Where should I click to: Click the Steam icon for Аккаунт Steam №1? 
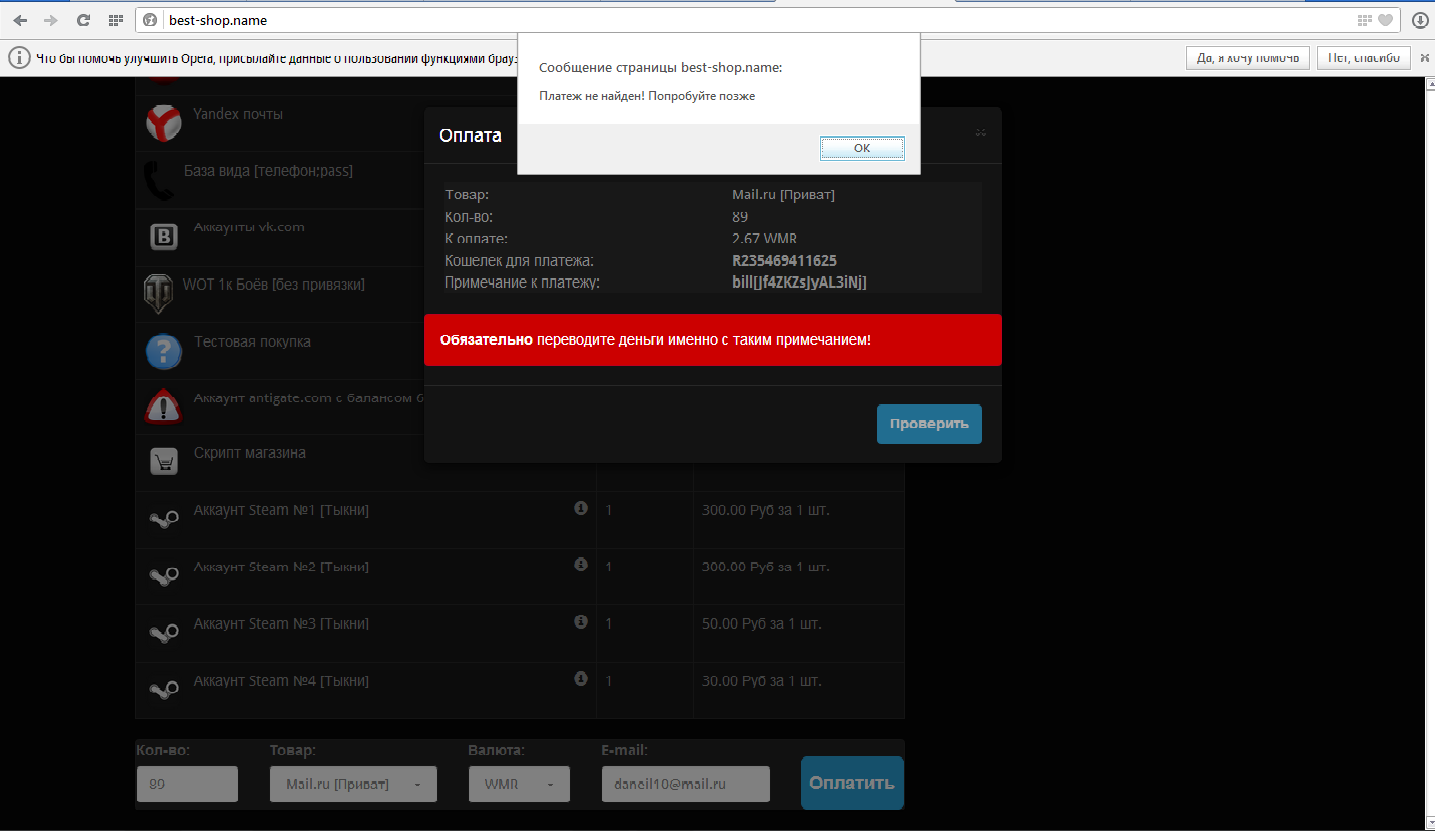click(x=164, y=520)
